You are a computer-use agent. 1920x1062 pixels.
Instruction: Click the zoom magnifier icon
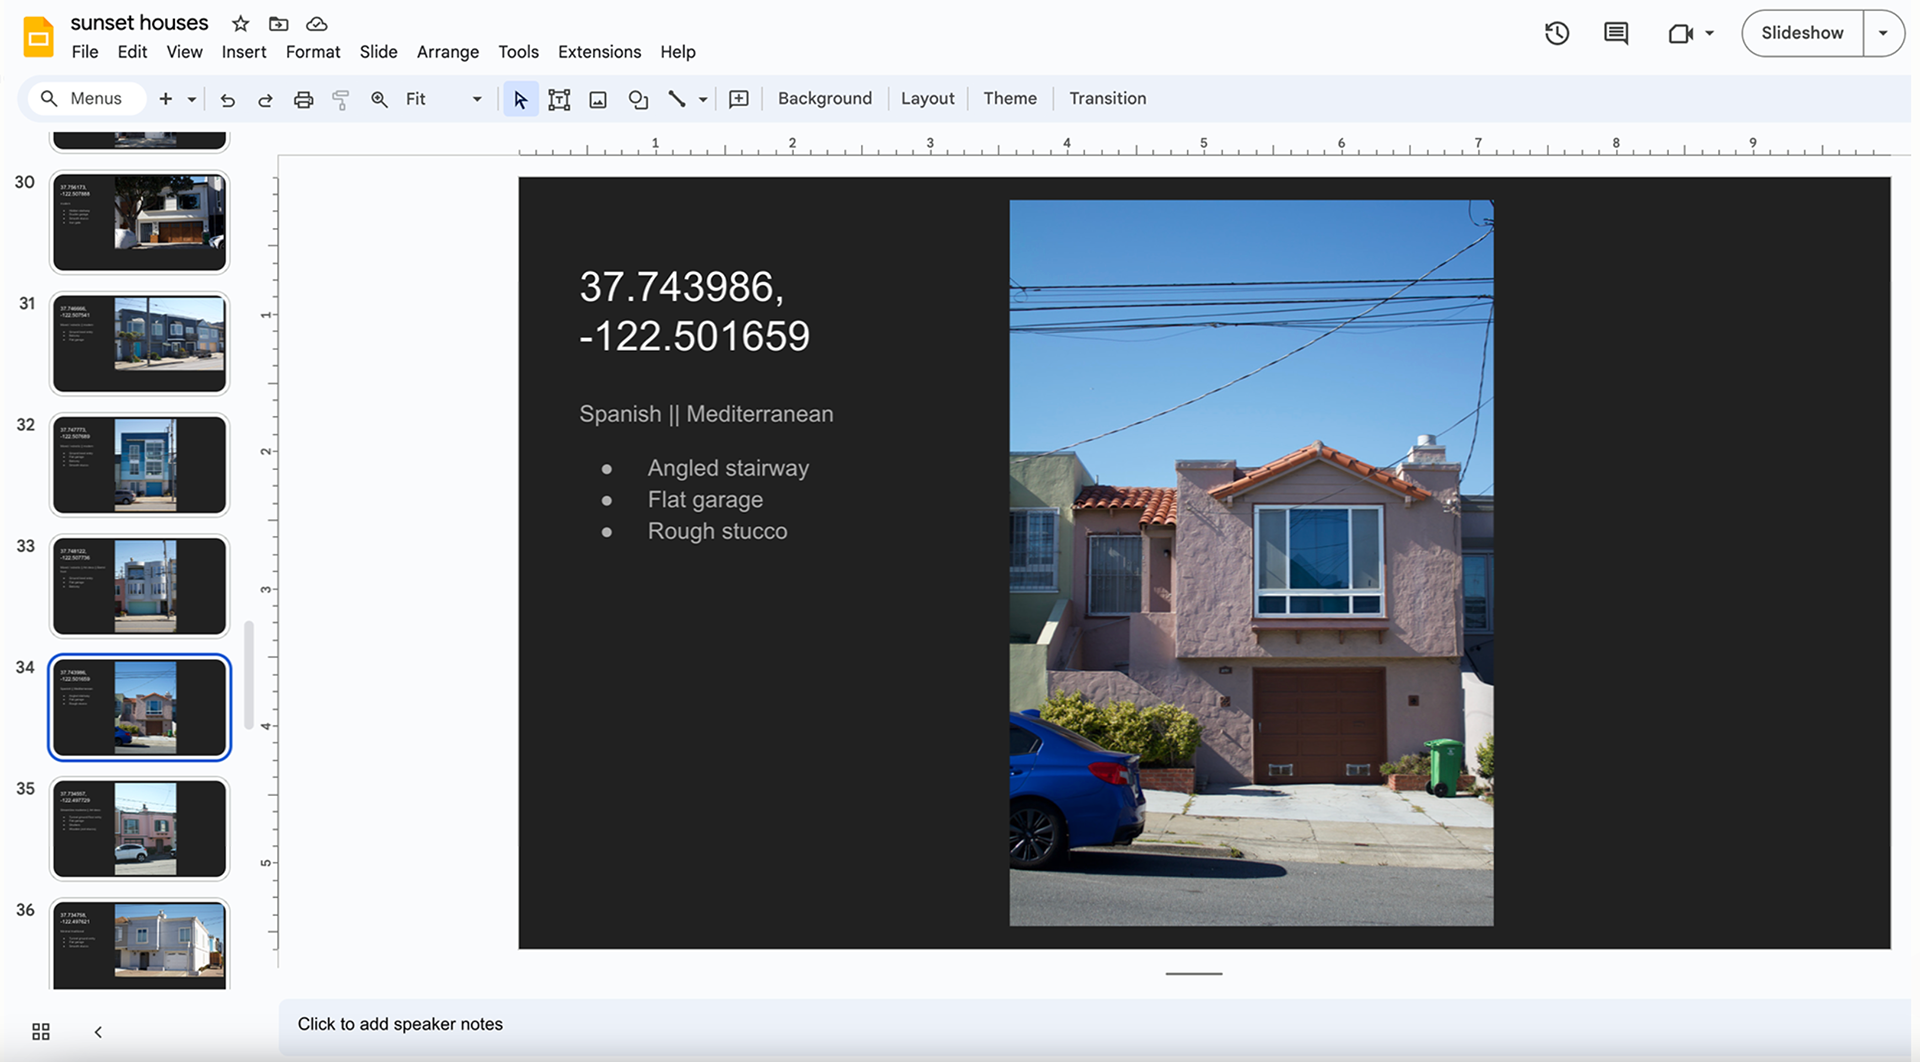(x=379, y=99)
